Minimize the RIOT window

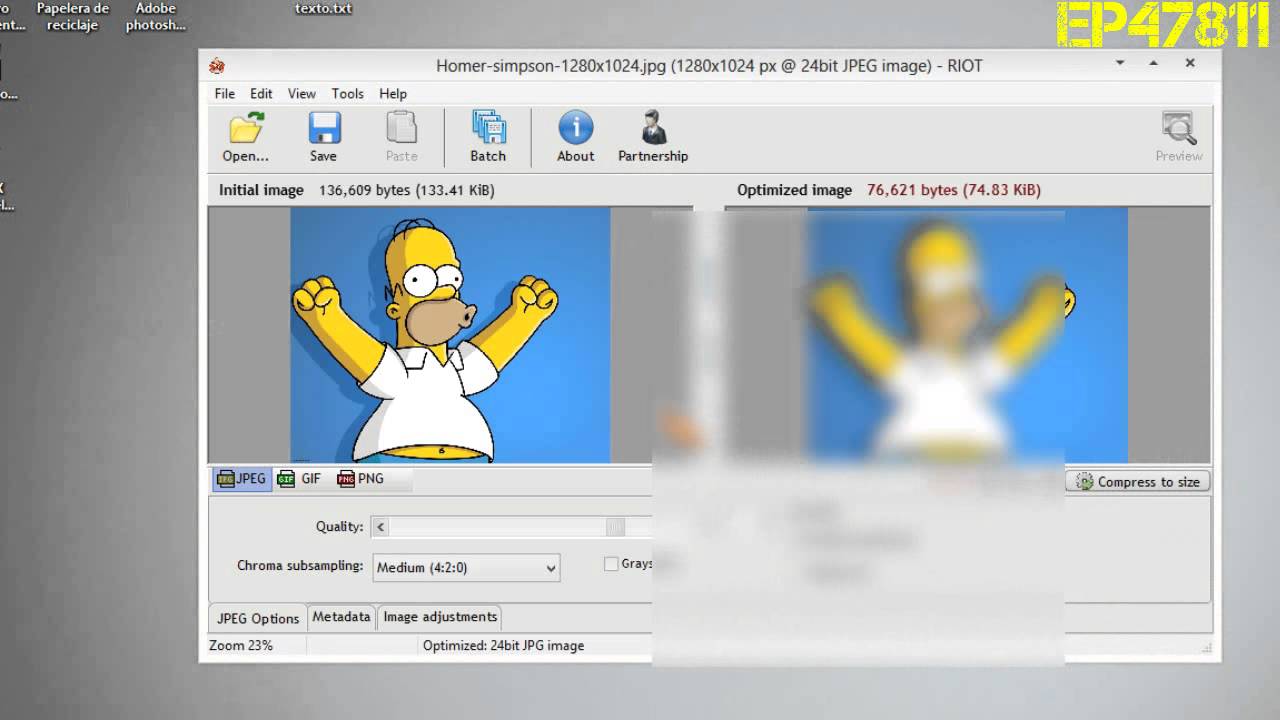click(1120, 63)
